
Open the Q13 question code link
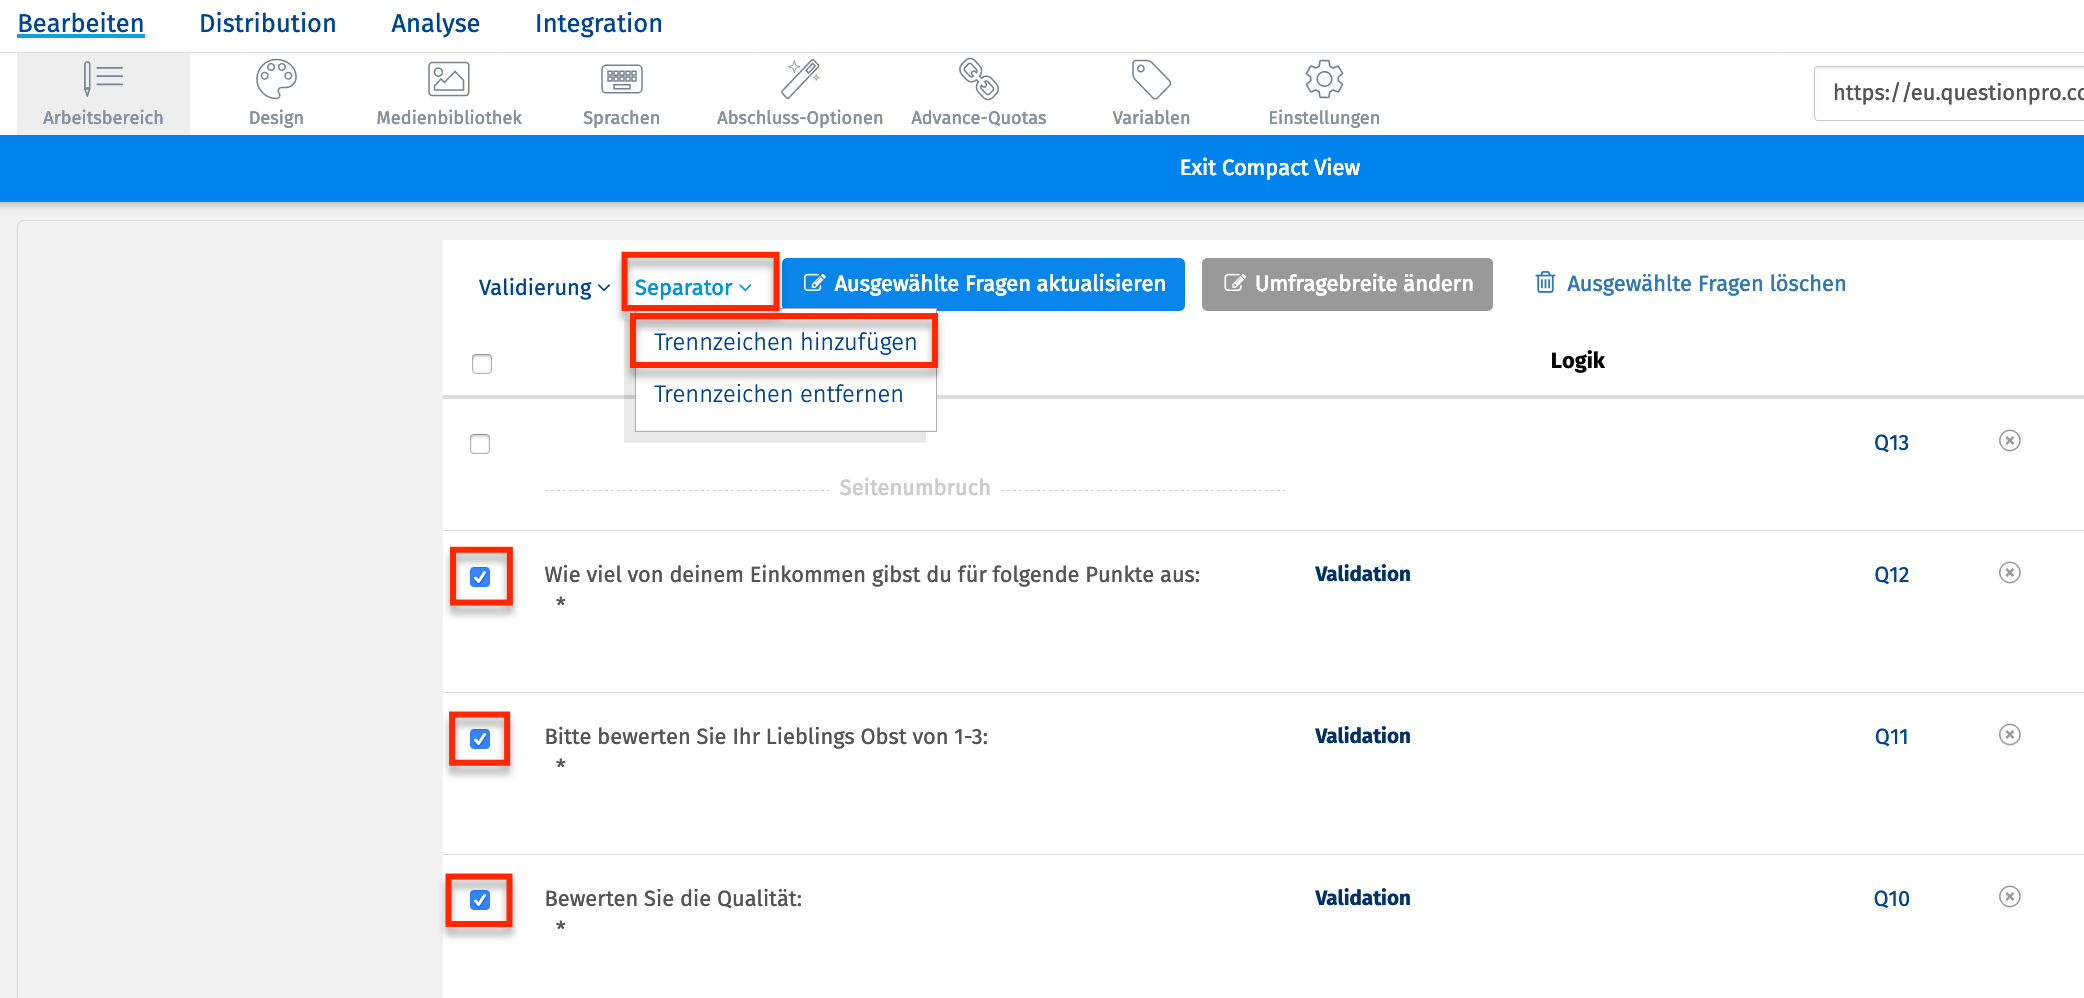1891,443
